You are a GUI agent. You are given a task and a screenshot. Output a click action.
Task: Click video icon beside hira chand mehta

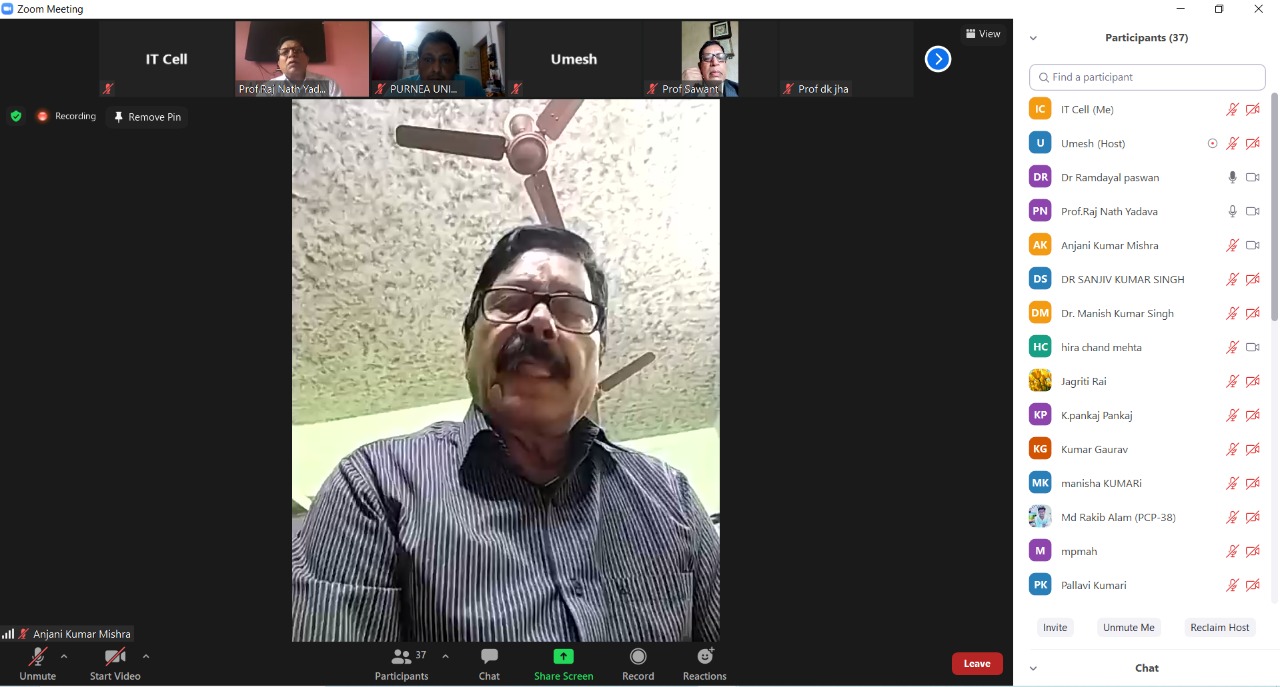[x=1252, y=347]
